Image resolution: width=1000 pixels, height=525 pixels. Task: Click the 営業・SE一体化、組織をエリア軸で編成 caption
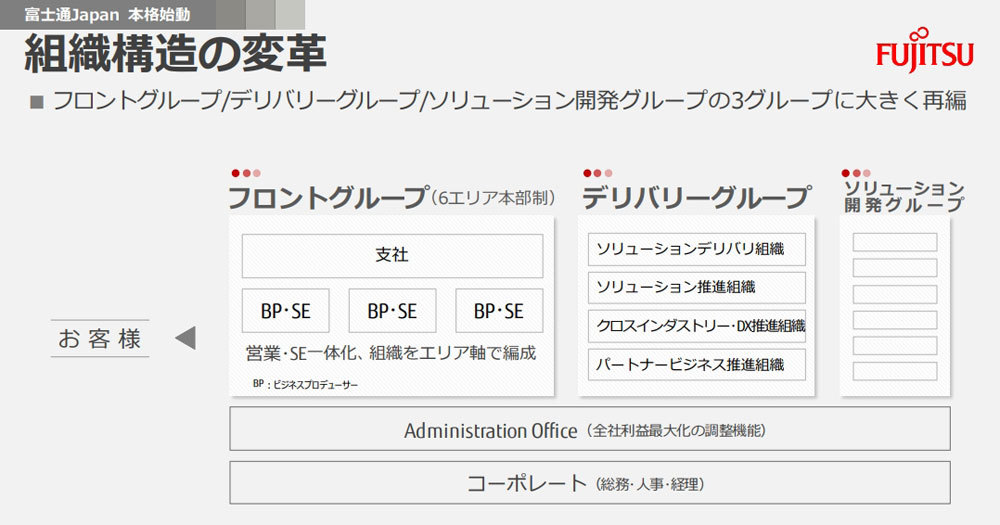(x=391, y=353)
